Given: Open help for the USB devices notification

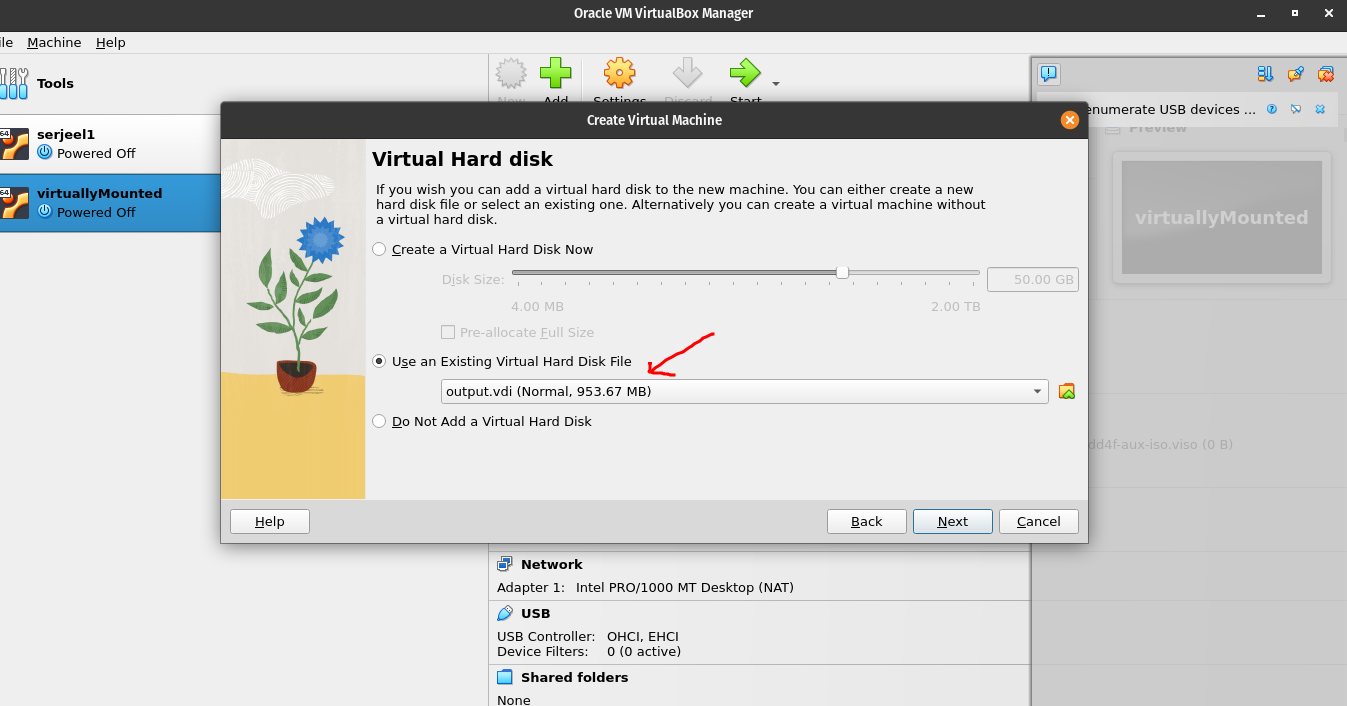Looking at the screenshot, I should coord(1272,109).
